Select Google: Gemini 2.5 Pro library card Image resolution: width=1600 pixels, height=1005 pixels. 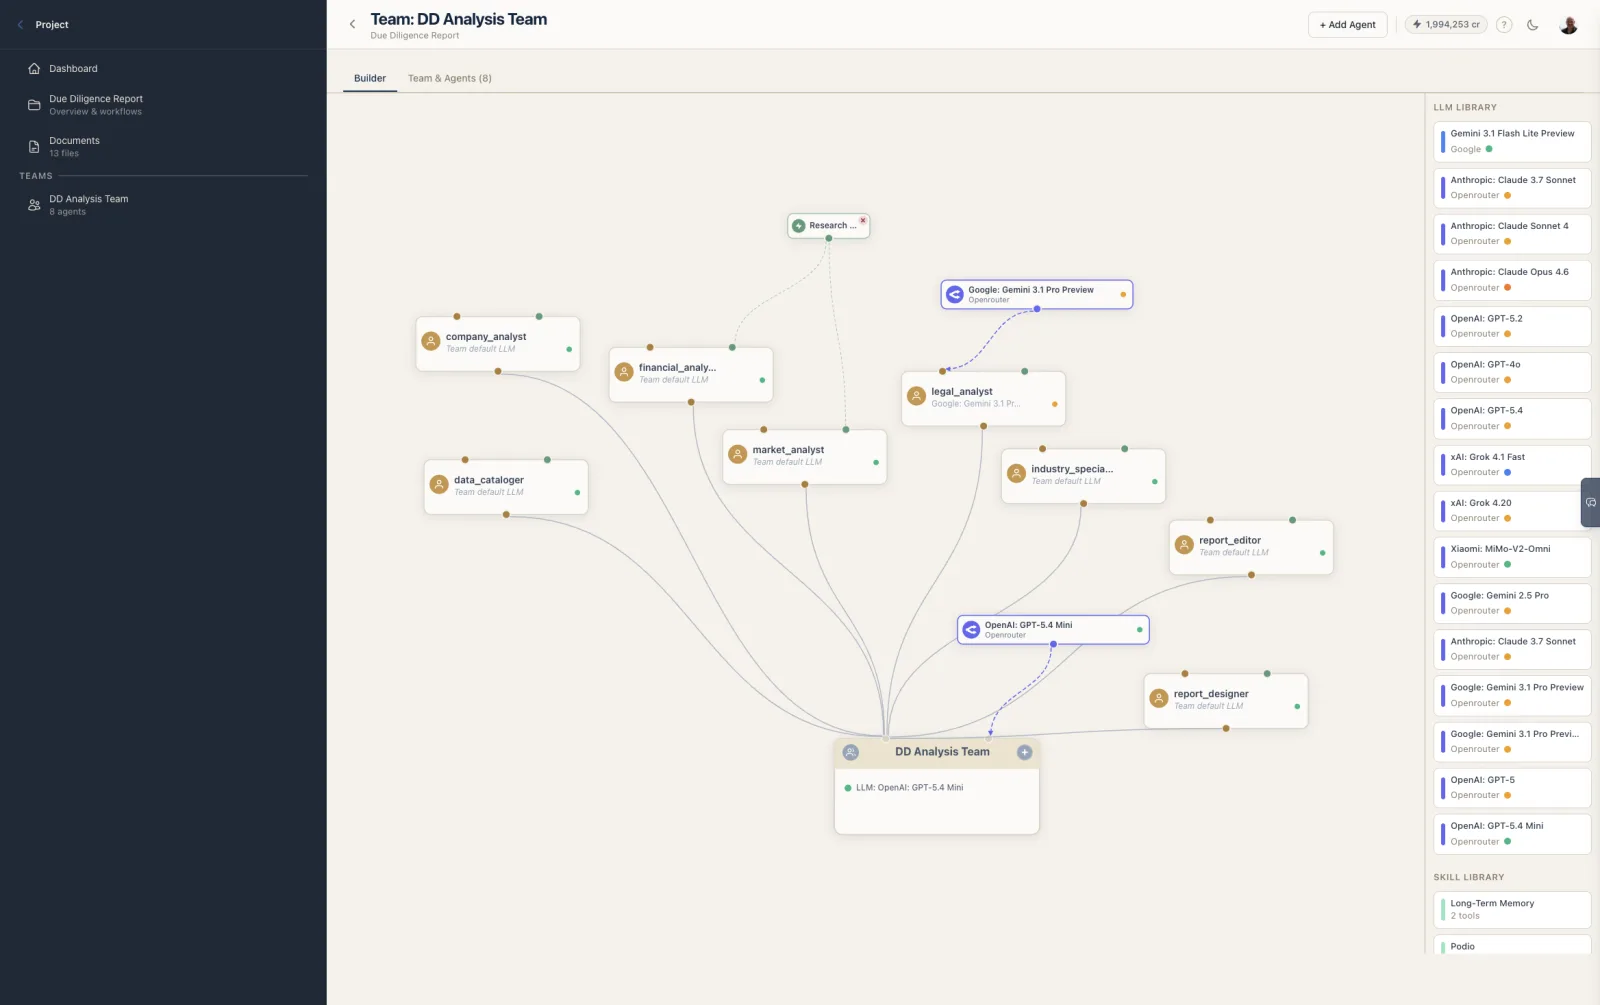click(1512, 603)
